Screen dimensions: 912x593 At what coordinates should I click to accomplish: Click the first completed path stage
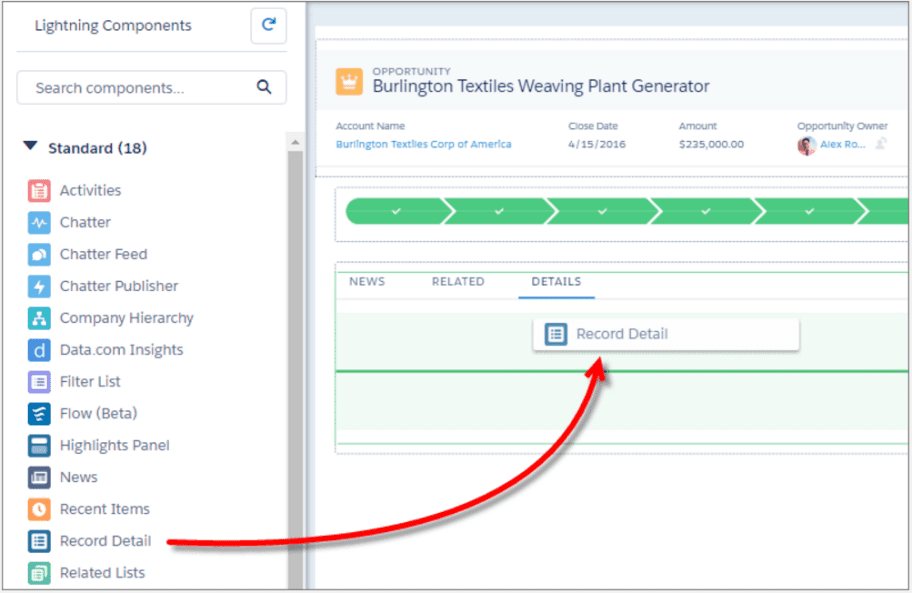click(396, 212)
